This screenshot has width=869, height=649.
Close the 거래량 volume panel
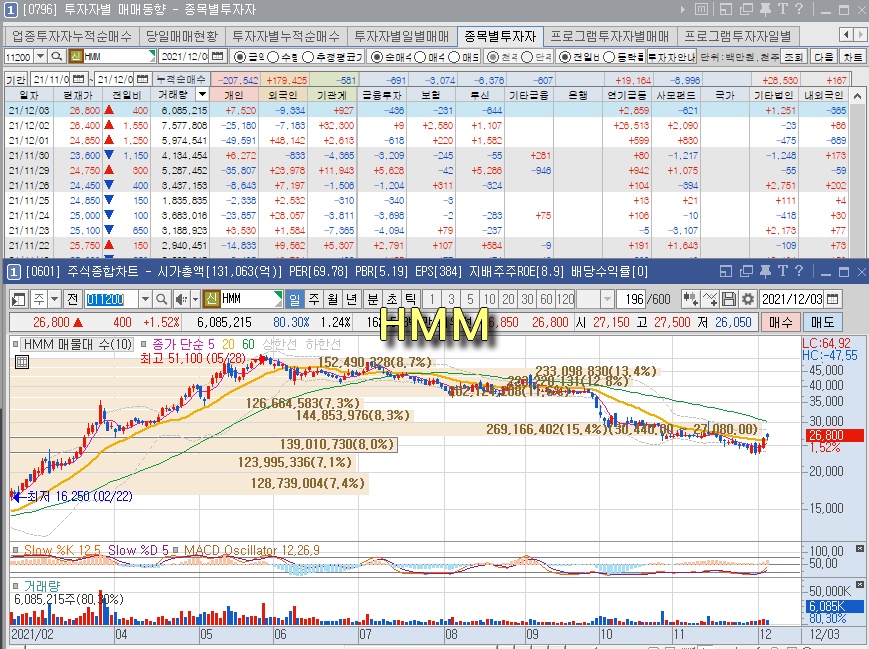(859, 585)
